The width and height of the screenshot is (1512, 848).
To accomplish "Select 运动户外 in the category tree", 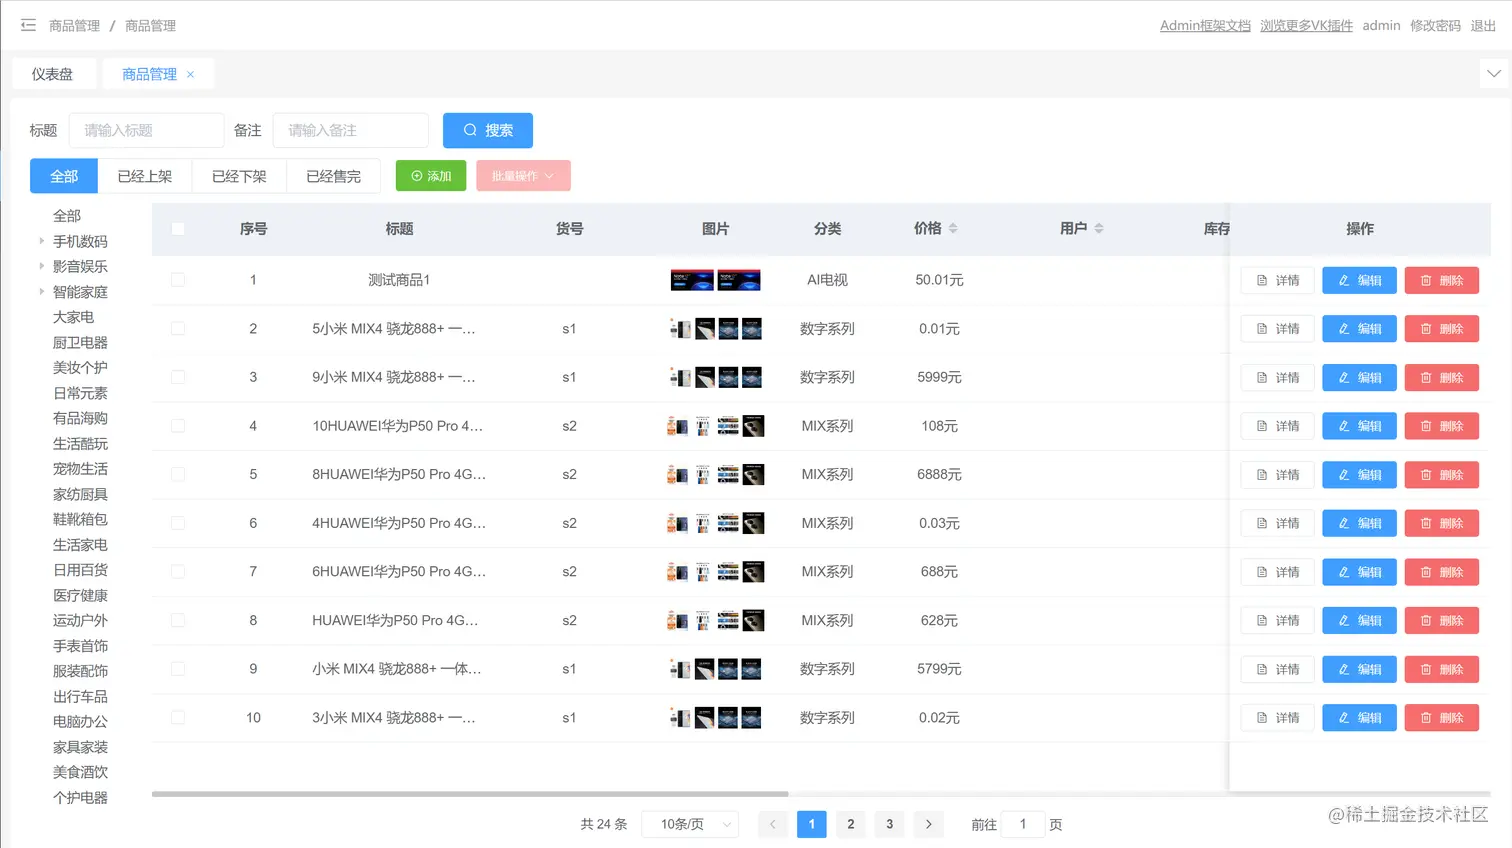I will pyautogui.click(x=80, y=620).
